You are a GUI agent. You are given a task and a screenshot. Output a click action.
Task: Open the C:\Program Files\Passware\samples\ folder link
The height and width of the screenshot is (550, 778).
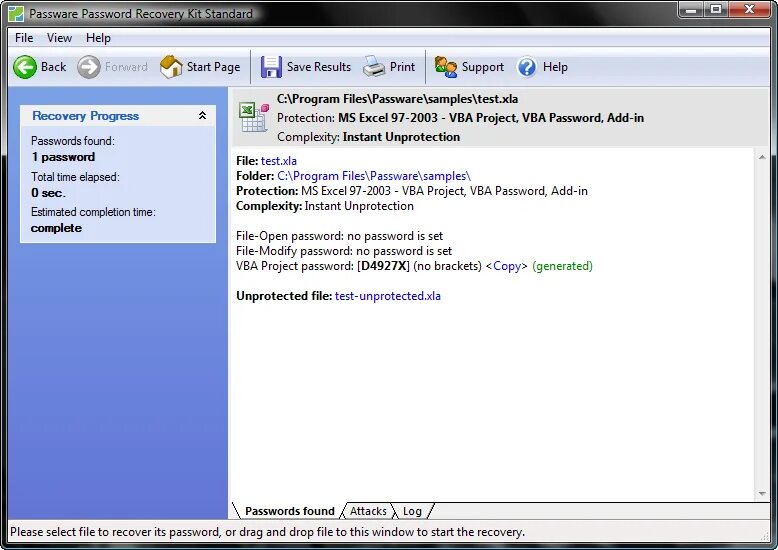[374, 176]
